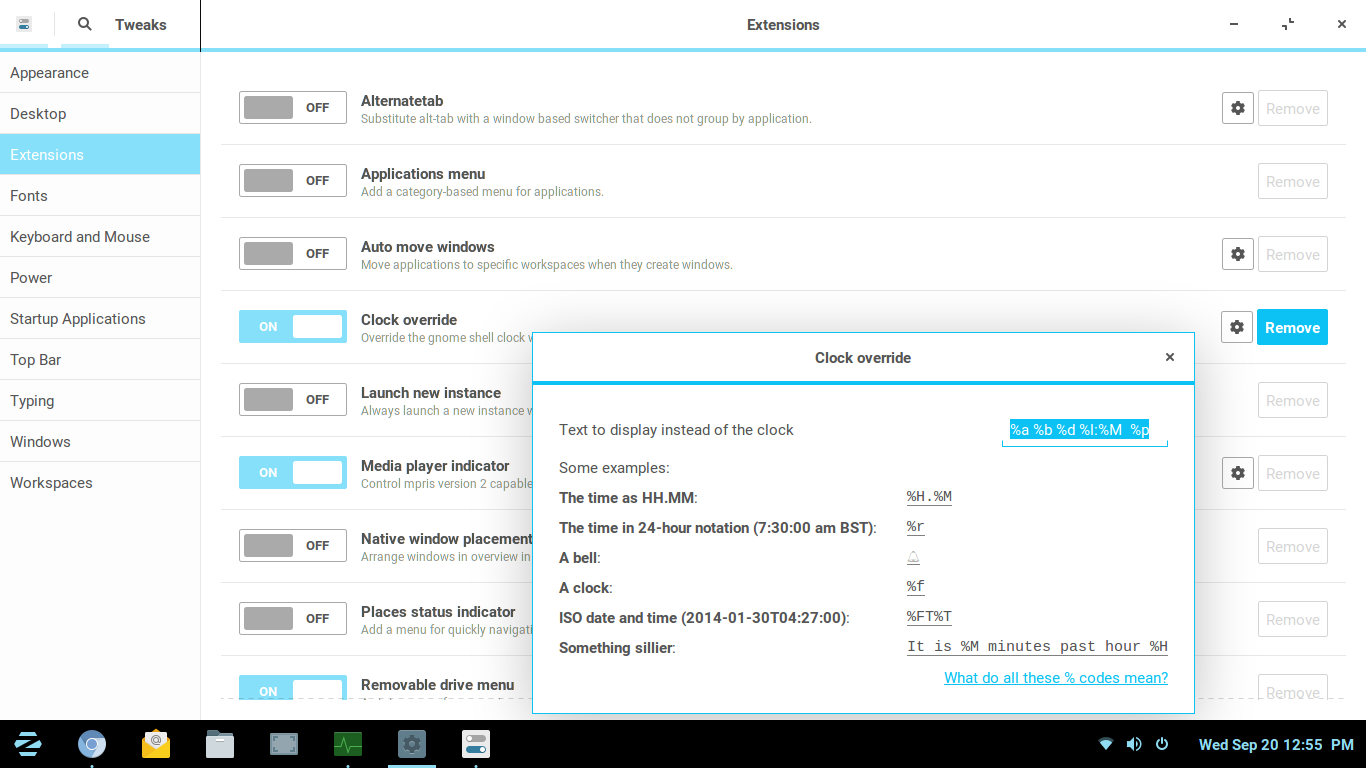Open the Keyboard and Mouse section

pyautogui.click(x=80, y=237)
